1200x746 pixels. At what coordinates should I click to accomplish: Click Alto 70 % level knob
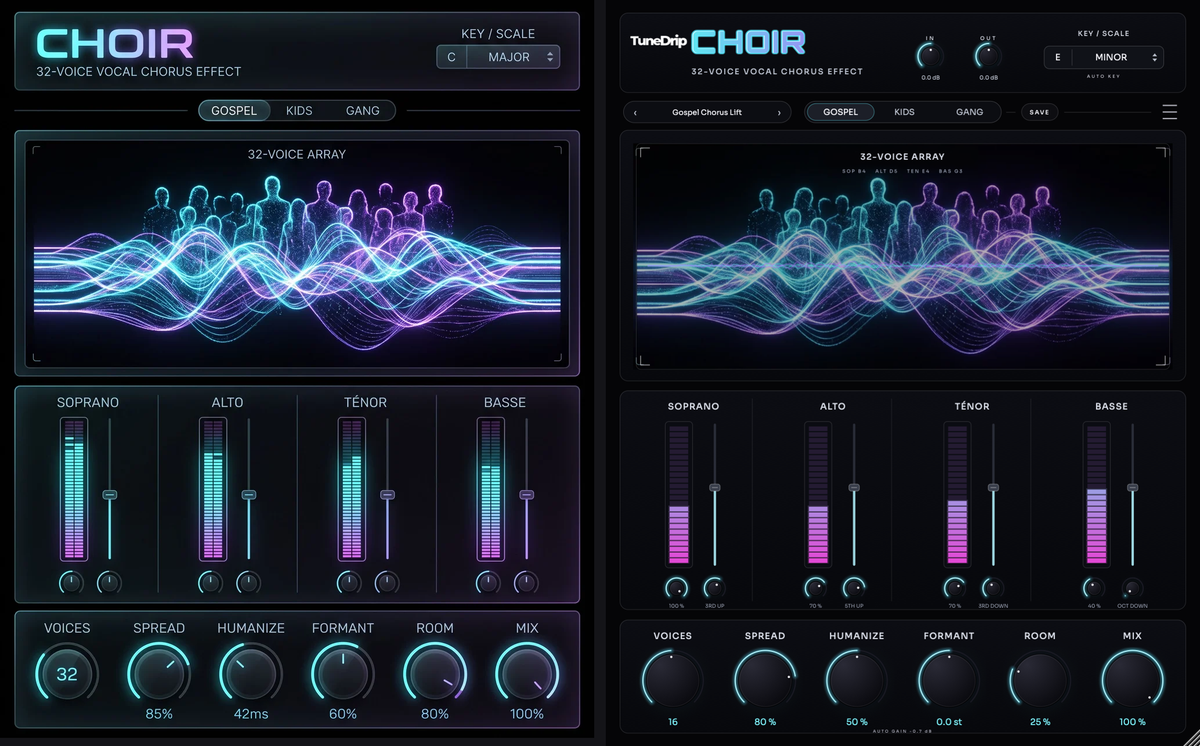[815, 588]
